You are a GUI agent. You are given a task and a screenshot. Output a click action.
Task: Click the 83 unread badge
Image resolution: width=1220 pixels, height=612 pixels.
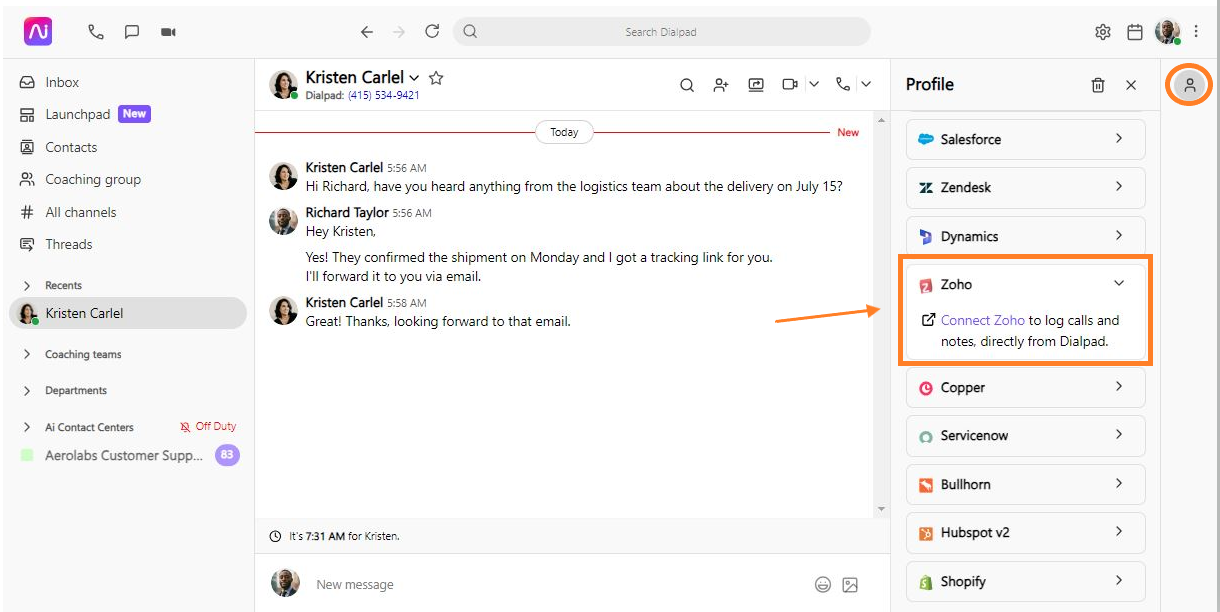[x=227, y=455]
